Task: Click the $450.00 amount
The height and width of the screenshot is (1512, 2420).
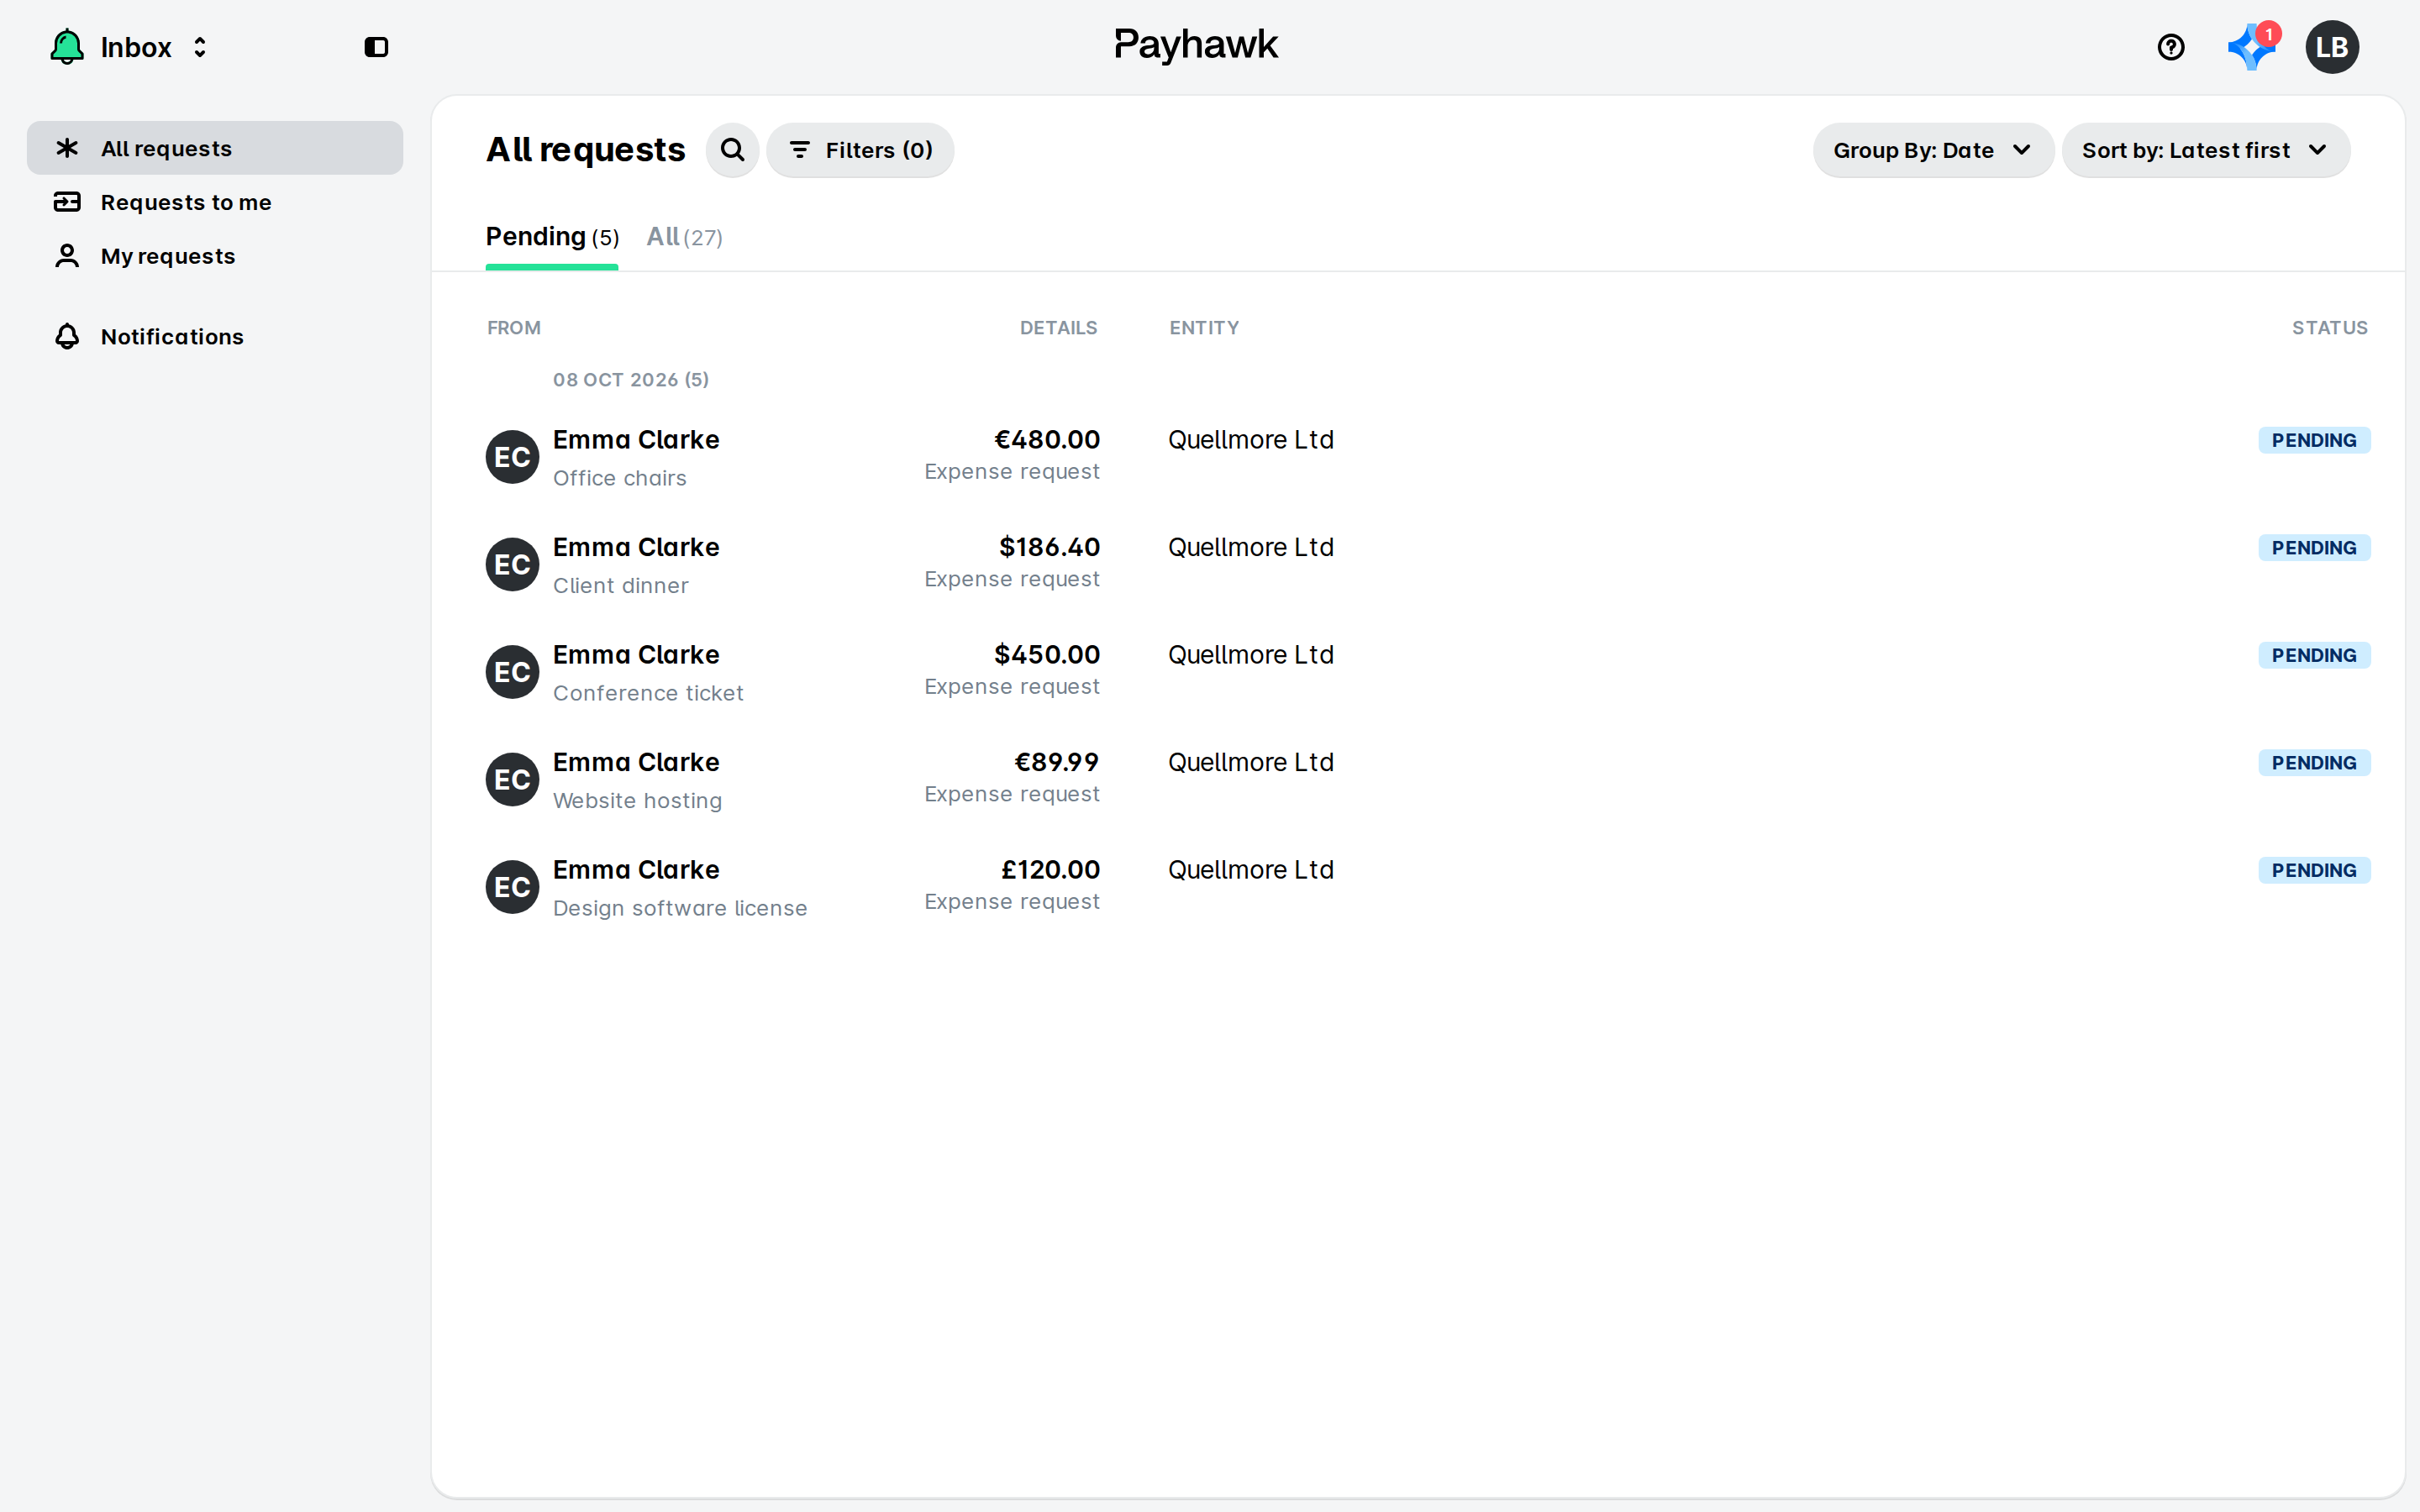Action: pyautogui.click(x=1046, y=655)
